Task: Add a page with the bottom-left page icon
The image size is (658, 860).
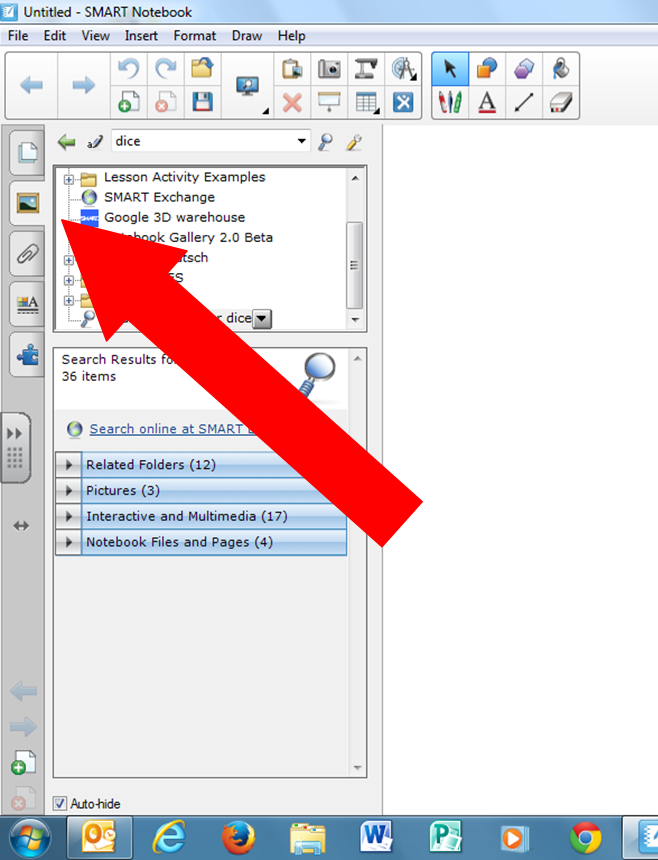Action: tap(23, 762)
